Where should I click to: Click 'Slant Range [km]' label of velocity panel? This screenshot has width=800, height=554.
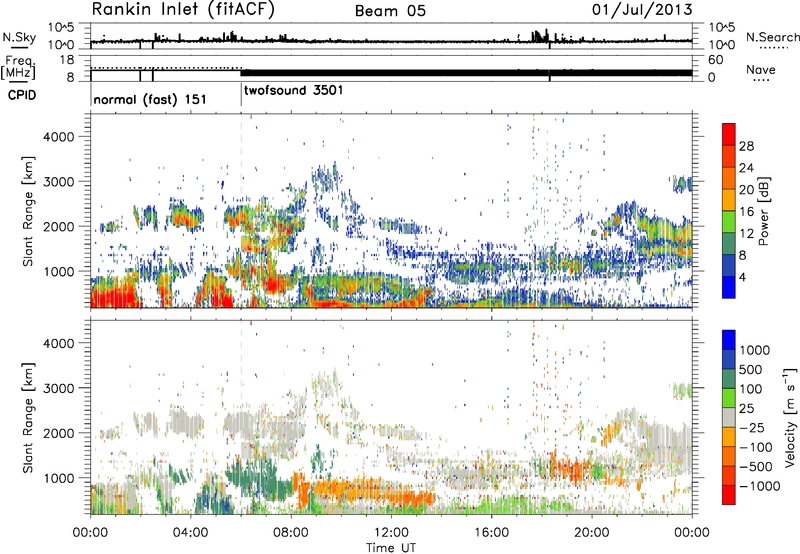click(x=28, y=417)
